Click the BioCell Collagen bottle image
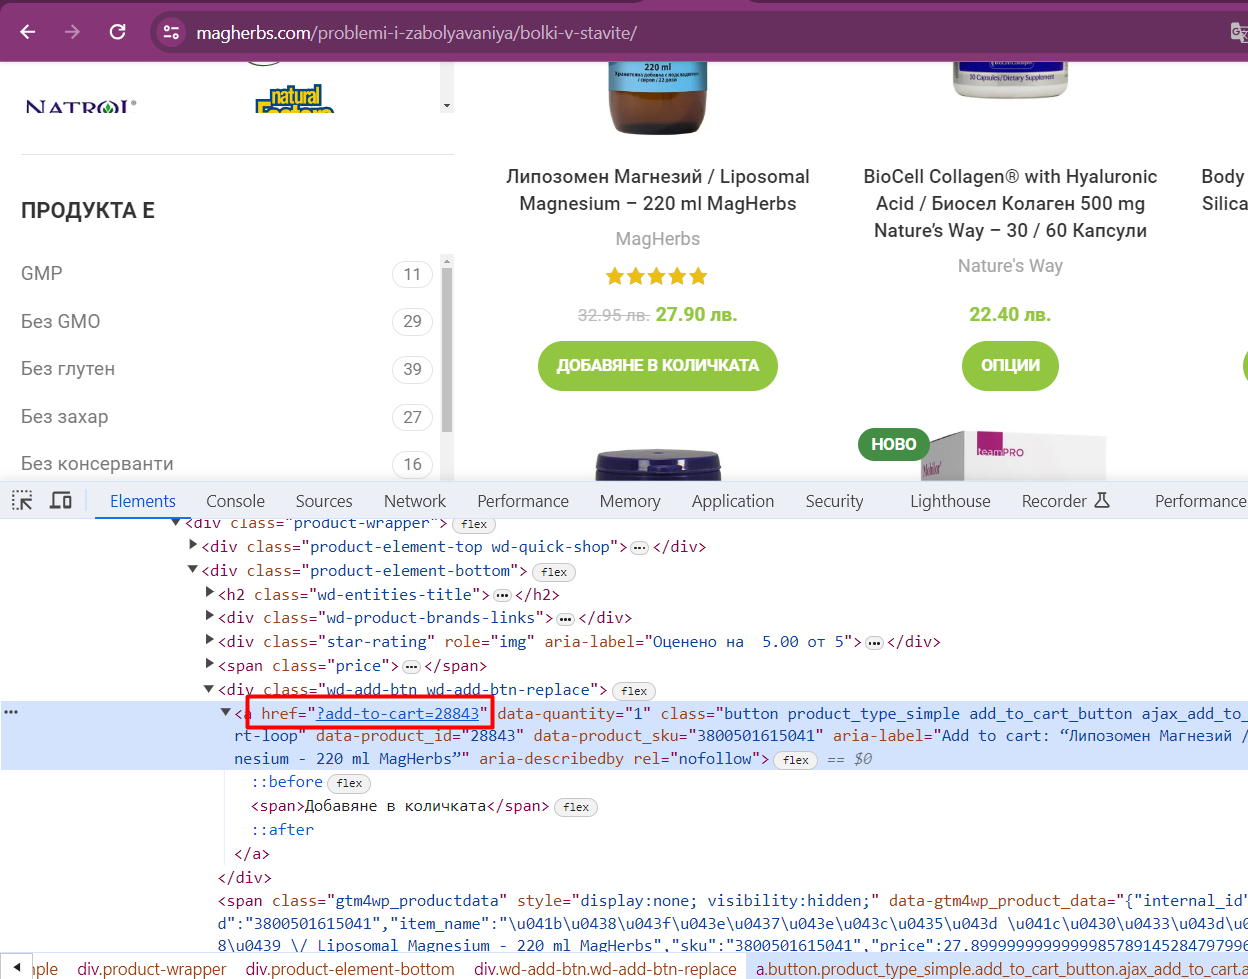 1010,80
